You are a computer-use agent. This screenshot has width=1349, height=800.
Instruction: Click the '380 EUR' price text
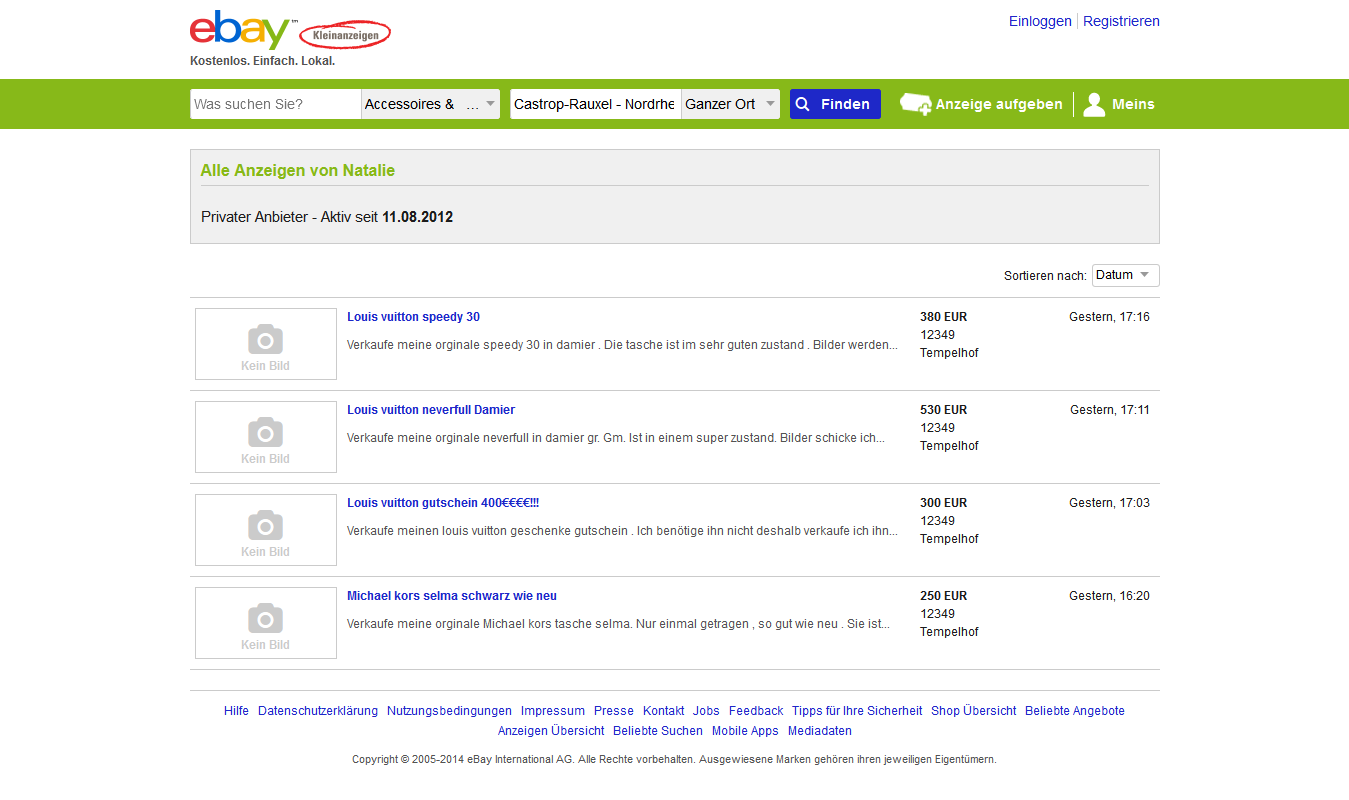944,317
